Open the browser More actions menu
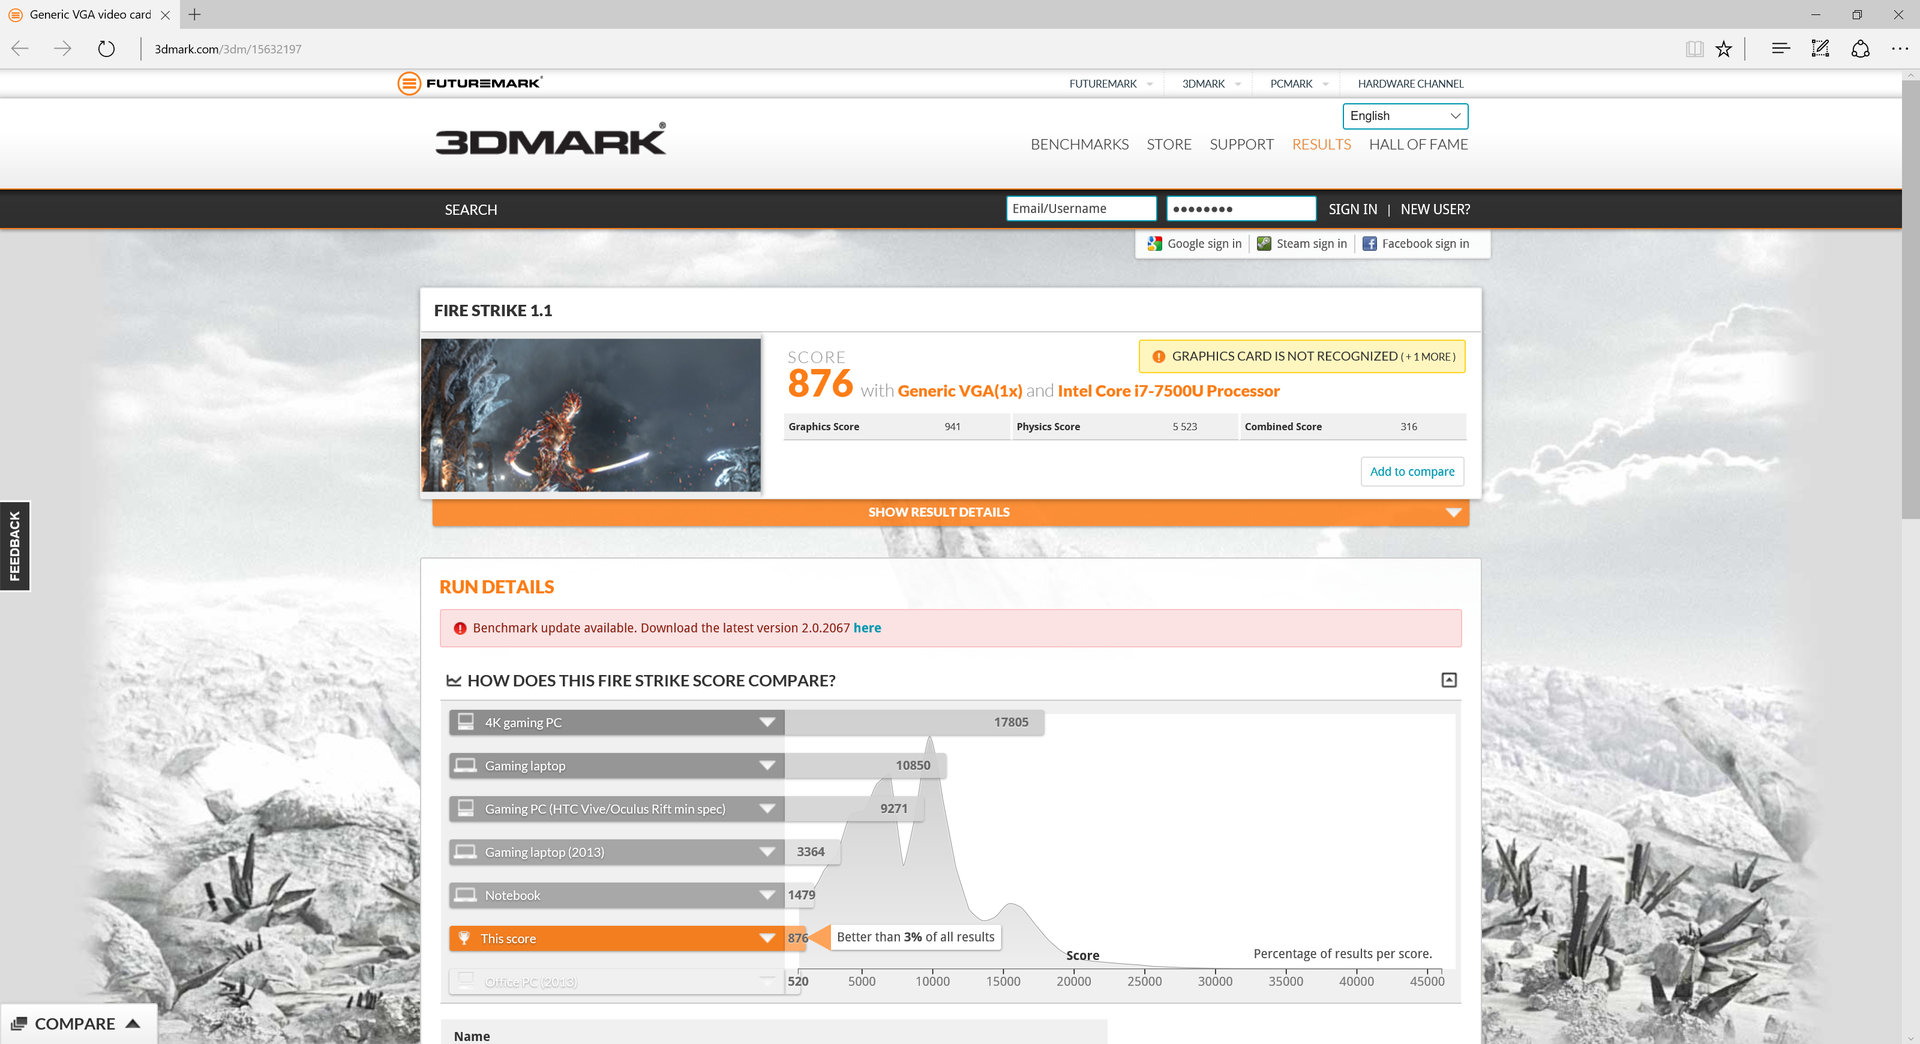Viewport: 1920px width, 1044px height. [x=1900, y=48]
